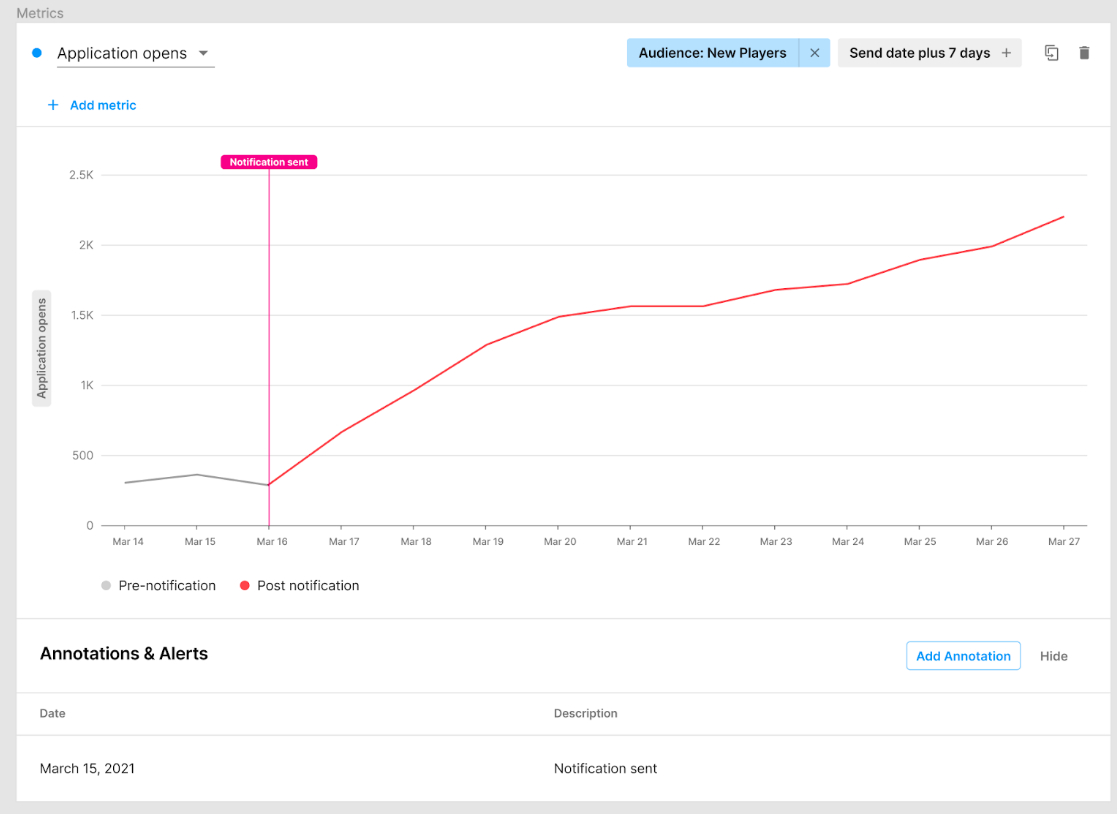
Task: Click plus icon on Send date chip
Action: 1006,53
